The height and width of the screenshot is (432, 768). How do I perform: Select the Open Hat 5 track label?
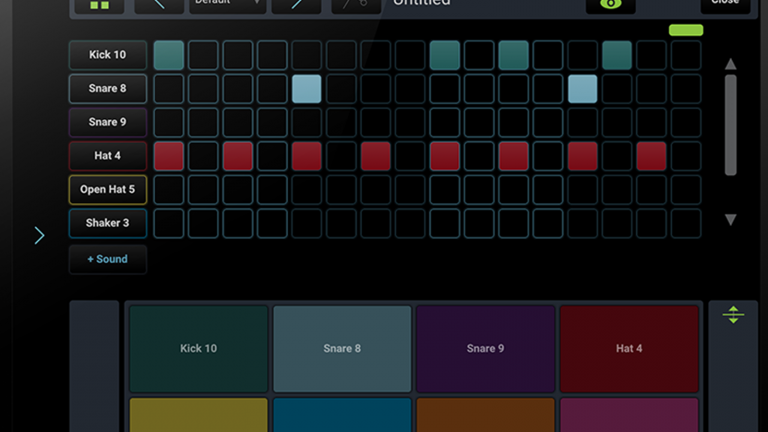[107, 190]
